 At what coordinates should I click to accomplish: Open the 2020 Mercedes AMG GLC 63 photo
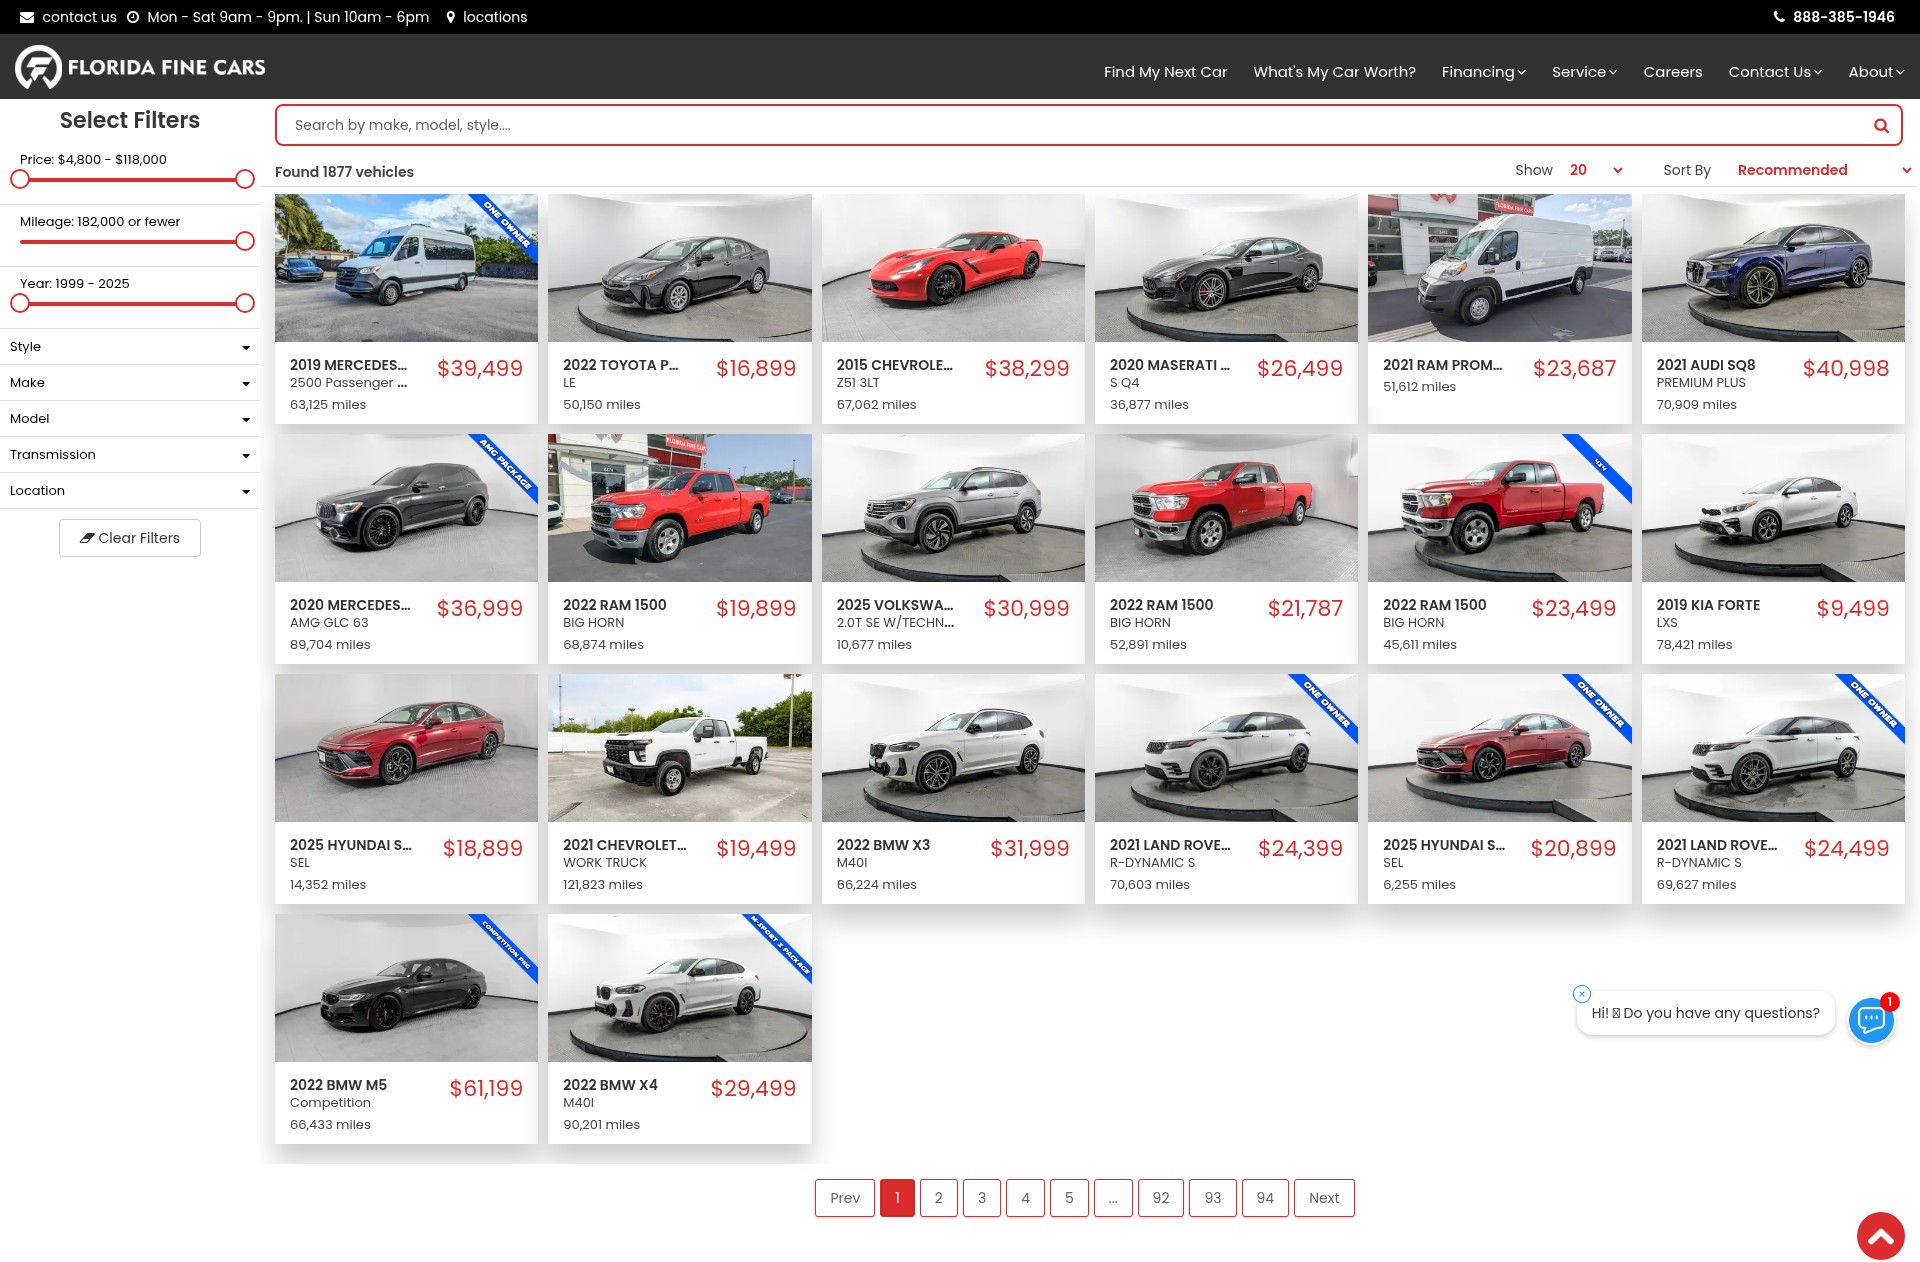(406, 508)
